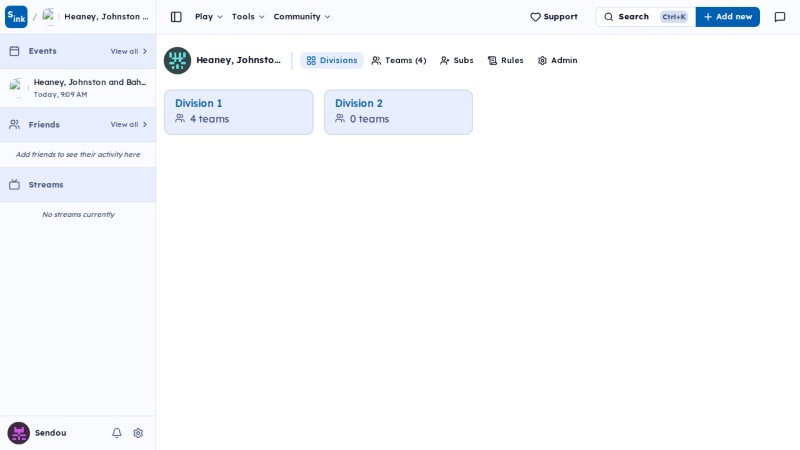Image resolution: width=800 pixels, height=450 pixels.
Task: Open Division 1 card
Action: (239, 112)
